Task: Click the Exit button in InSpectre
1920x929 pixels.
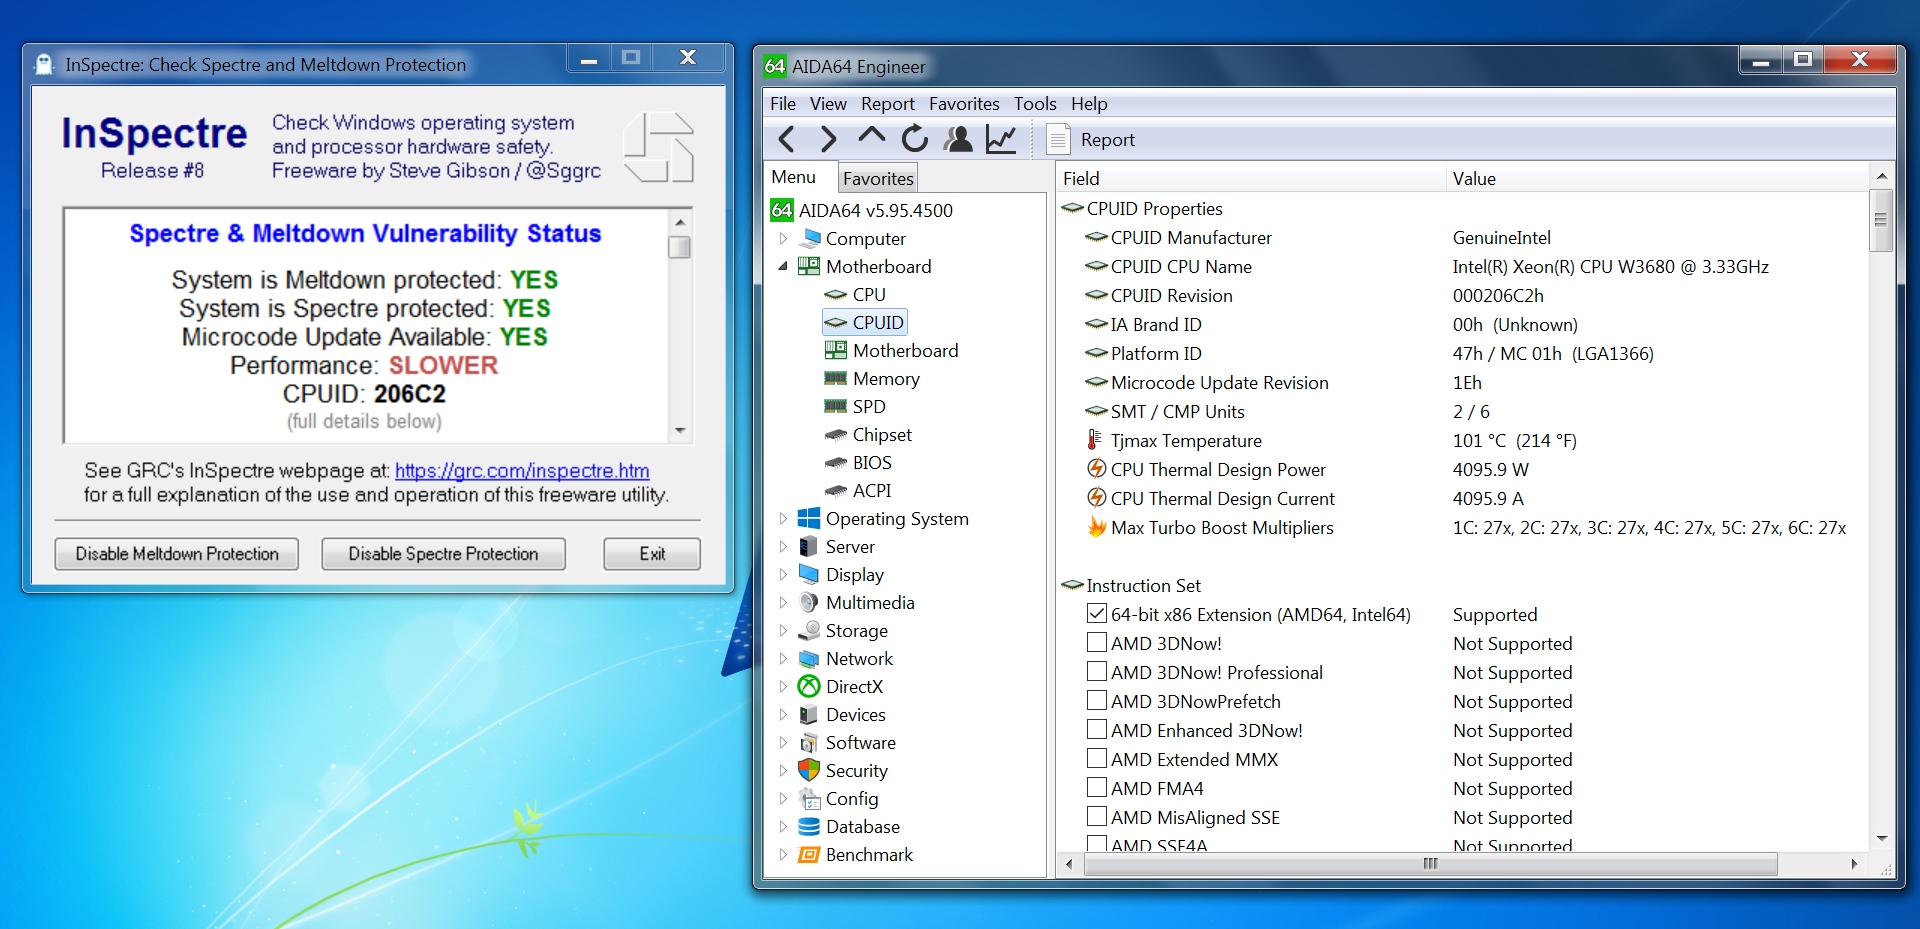Action: point(652,553)
